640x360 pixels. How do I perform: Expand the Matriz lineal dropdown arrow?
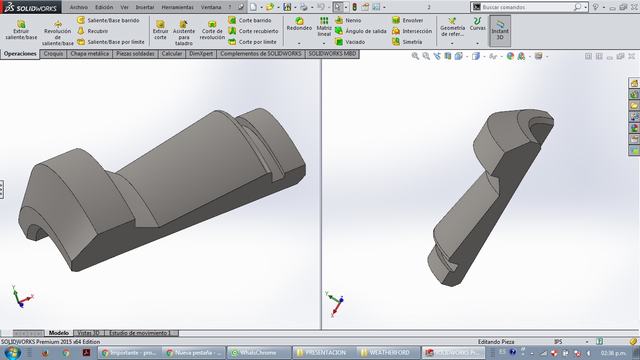tap(324, 43)
